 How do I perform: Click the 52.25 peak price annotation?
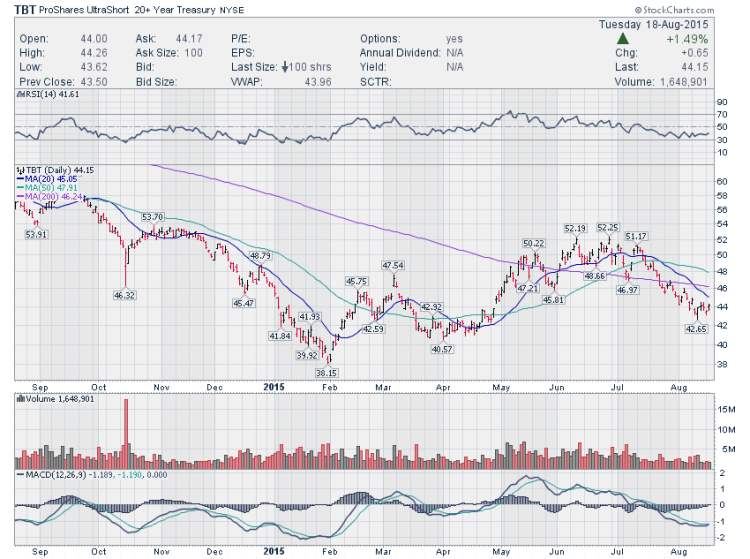(x=608, y=227)
